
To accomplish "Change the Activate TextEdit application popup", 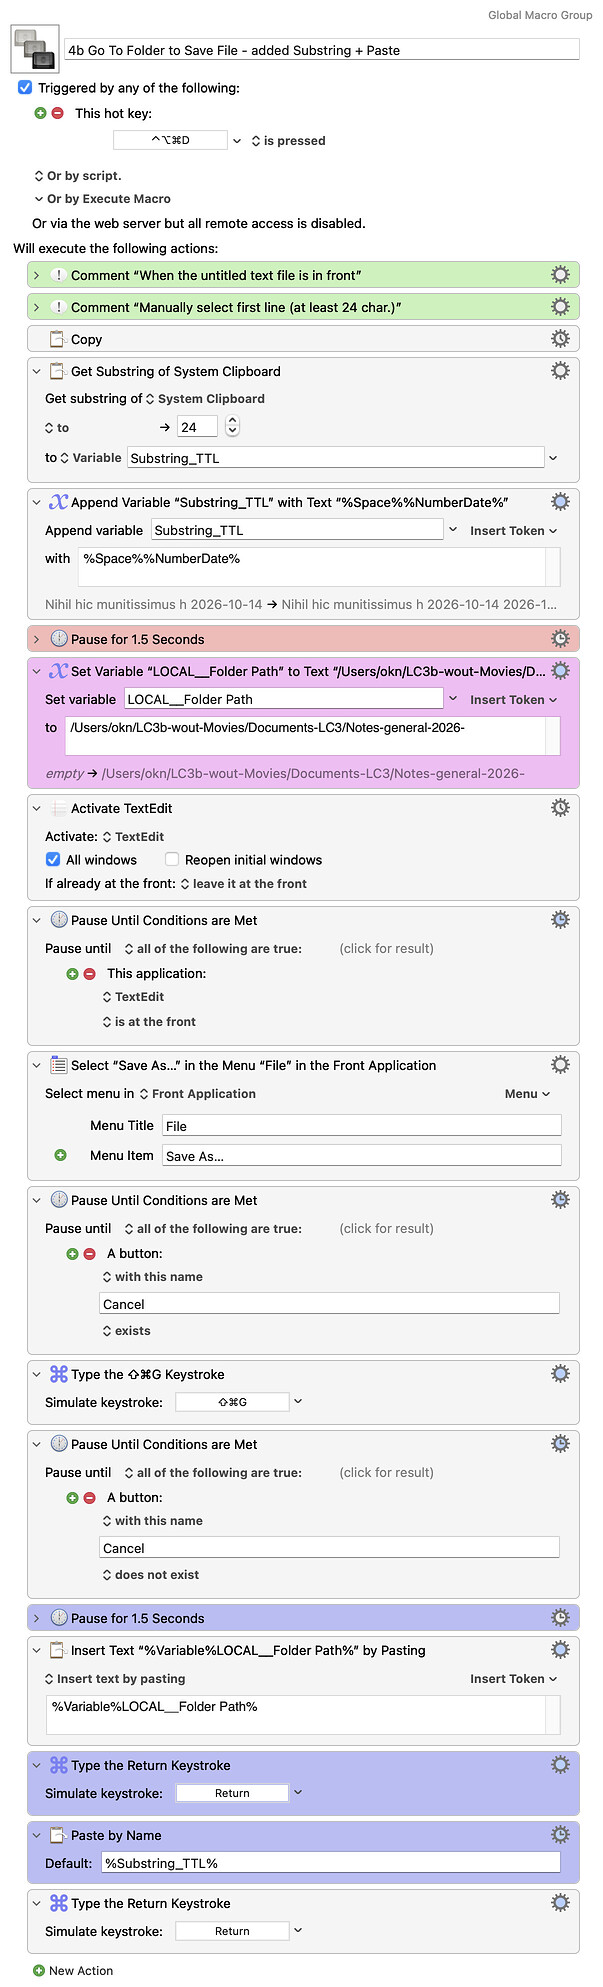I will (134, 837).
